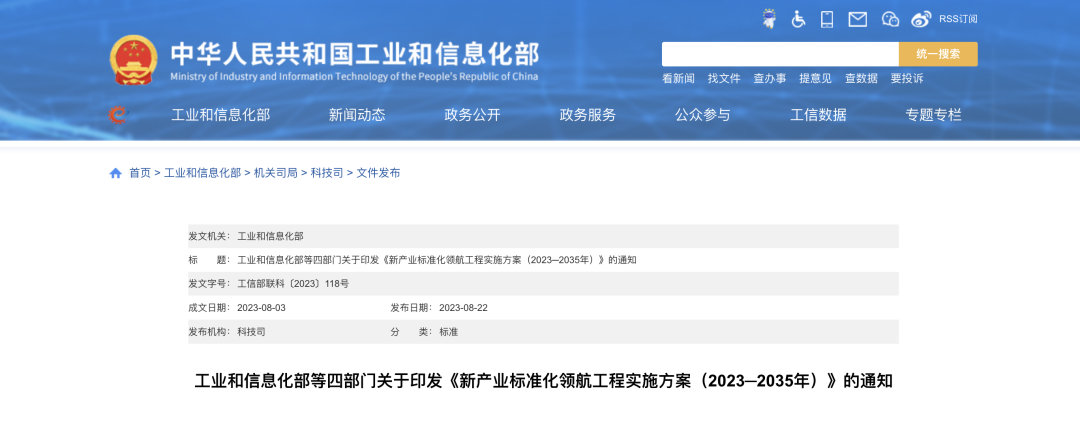The height and width of the screenshot is (422, 1080).
Task: Open 工业和信息化部 navigation menu
Action: 220,115
